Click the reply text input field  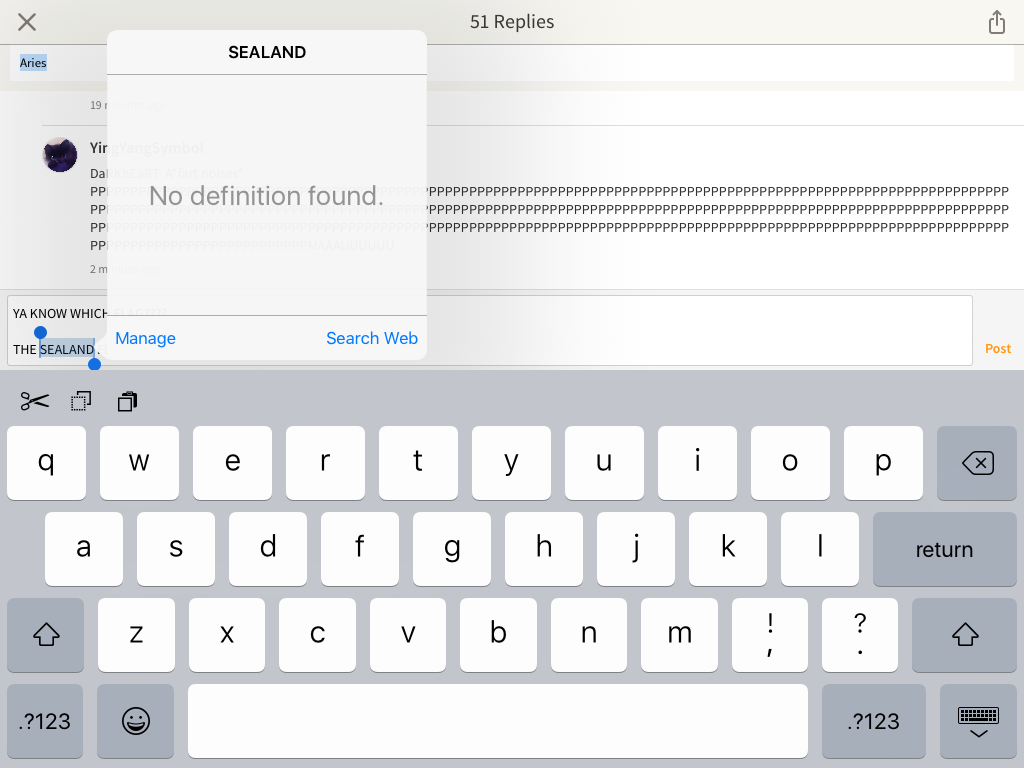click(490, 330)
